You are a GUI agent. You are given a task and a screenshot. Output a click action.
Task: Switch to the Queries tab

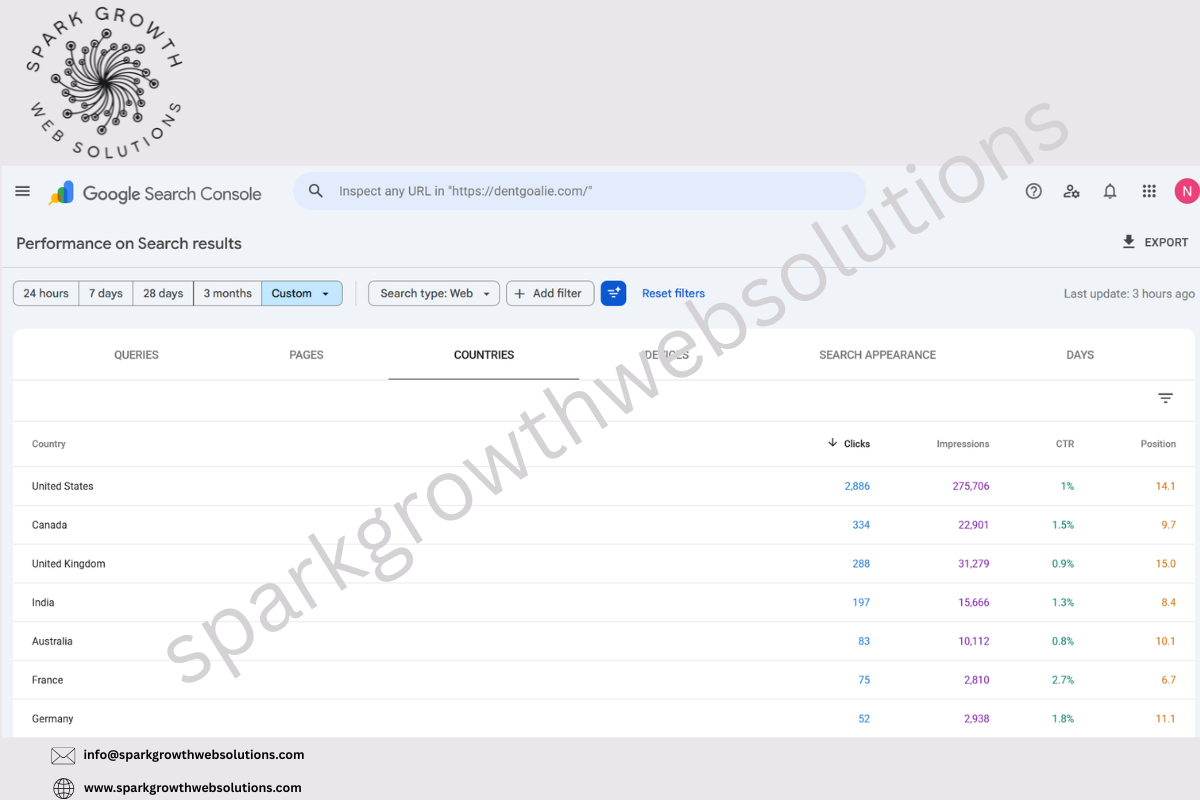[136, 355]
